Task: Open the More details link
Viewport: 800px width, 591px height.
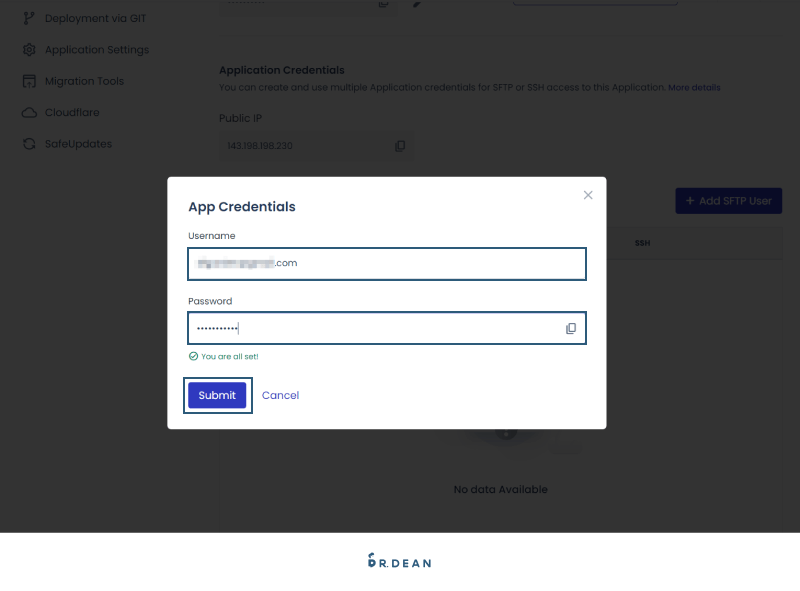Action: 694,87
